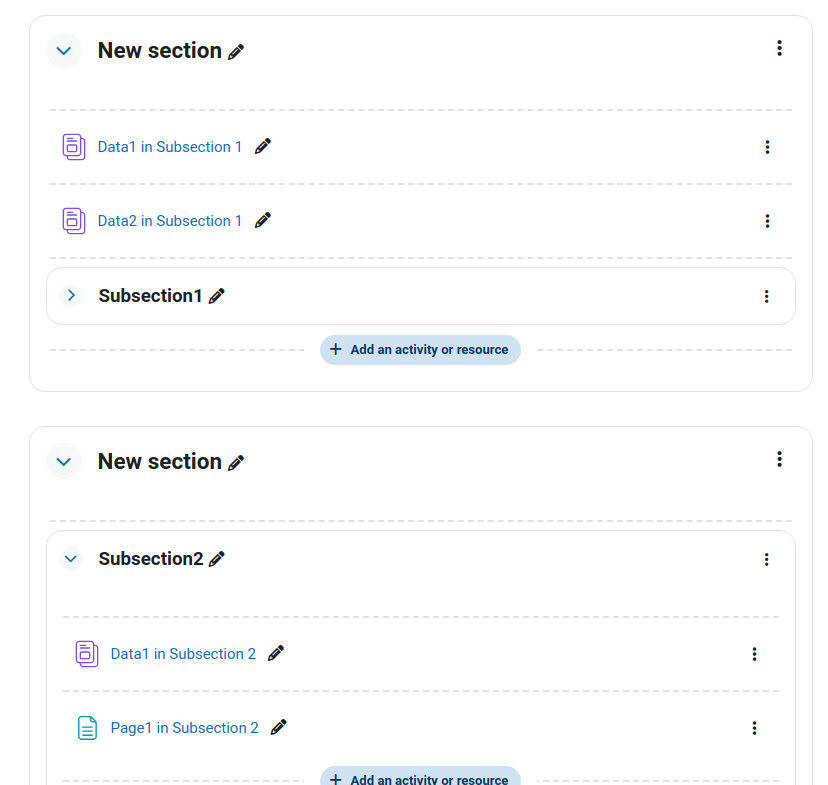Open the three-dot menu for Data1 in Subsection 2
This screenshot has width=828, height=785.
pos(754,654)
